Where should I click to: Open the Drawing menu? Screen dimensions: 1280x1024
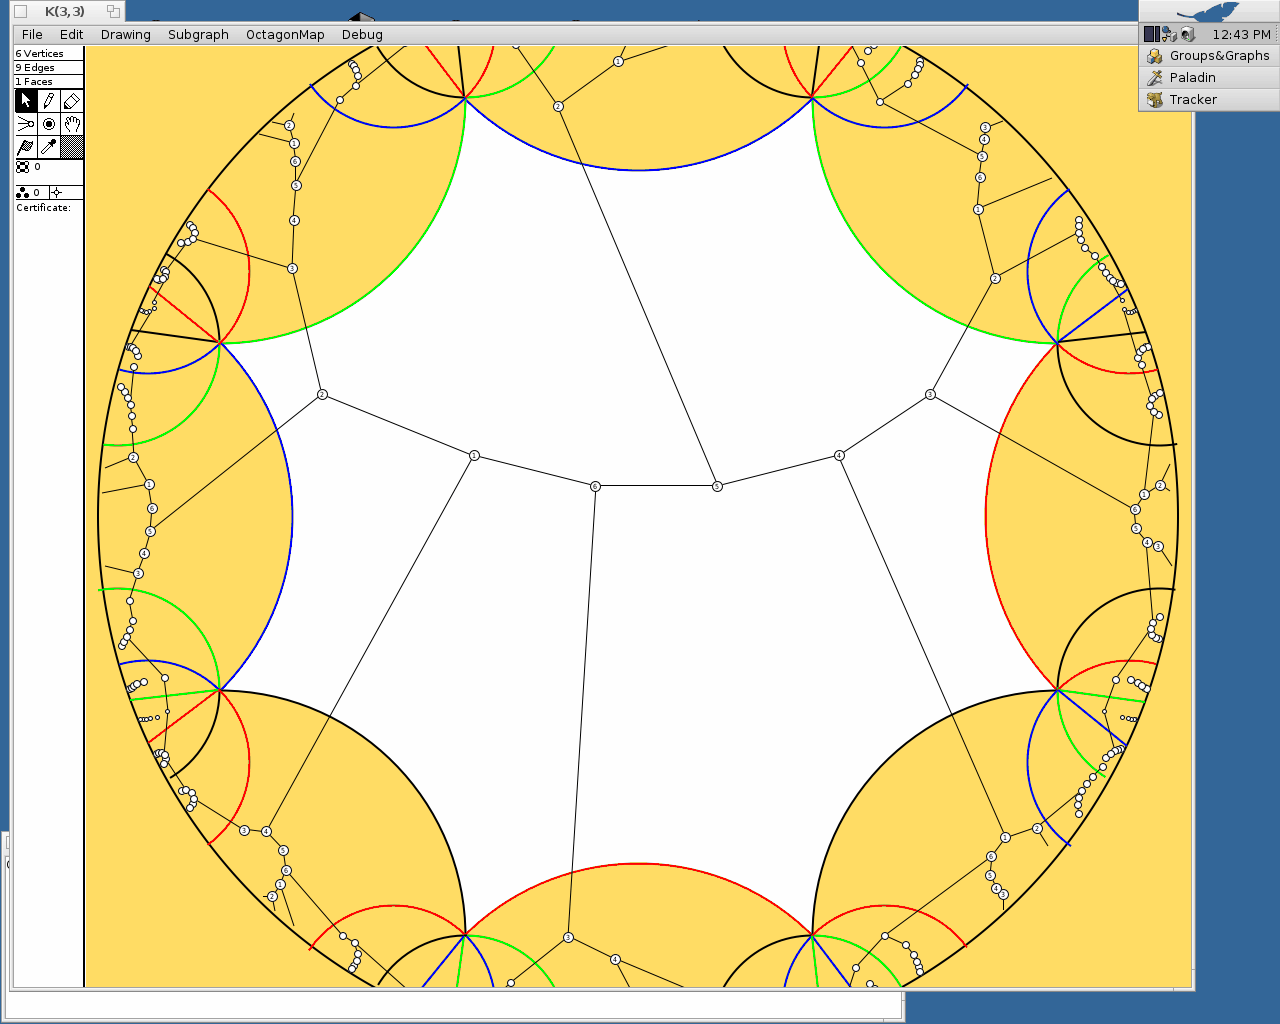tap(125, 34)
